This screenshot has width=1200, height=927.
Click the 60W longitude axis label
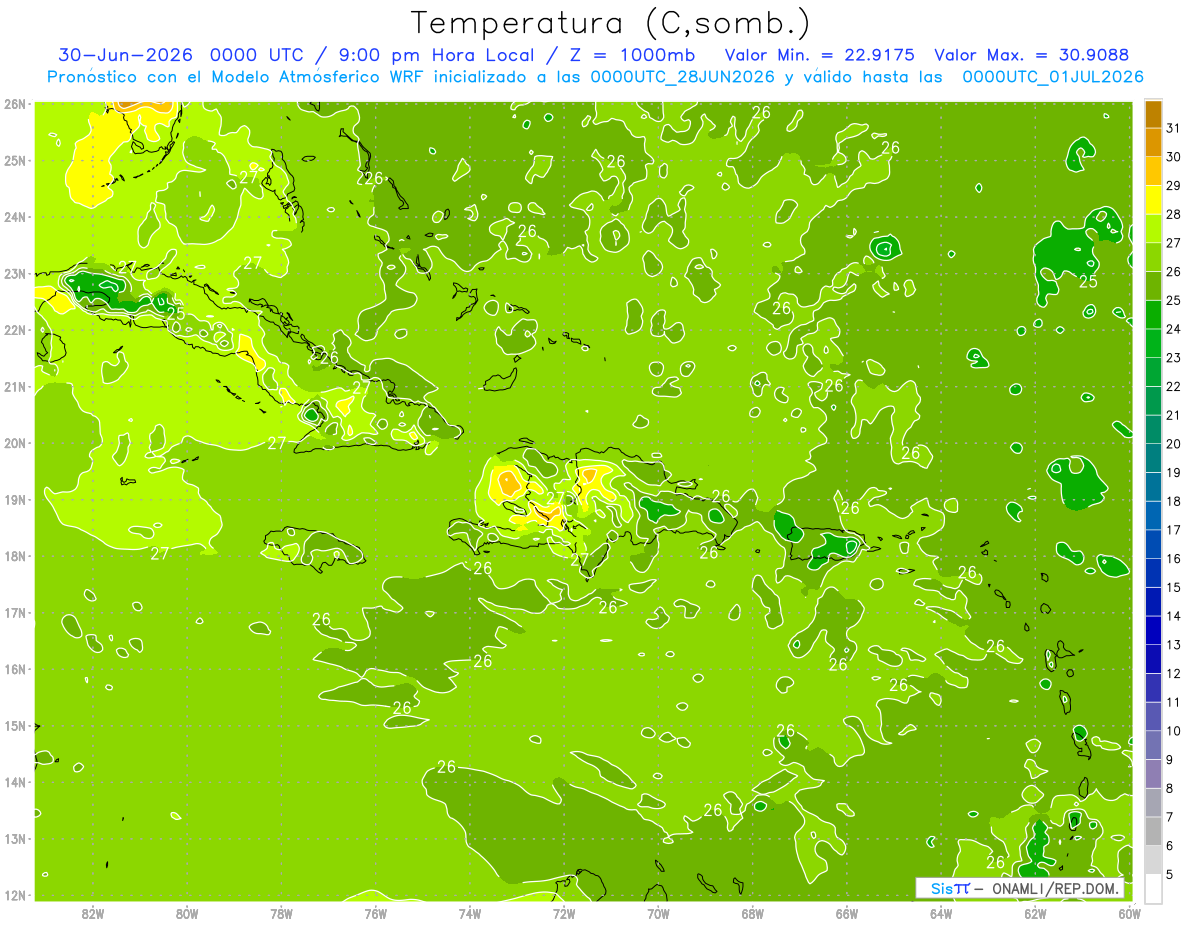tap(1129, 913)
